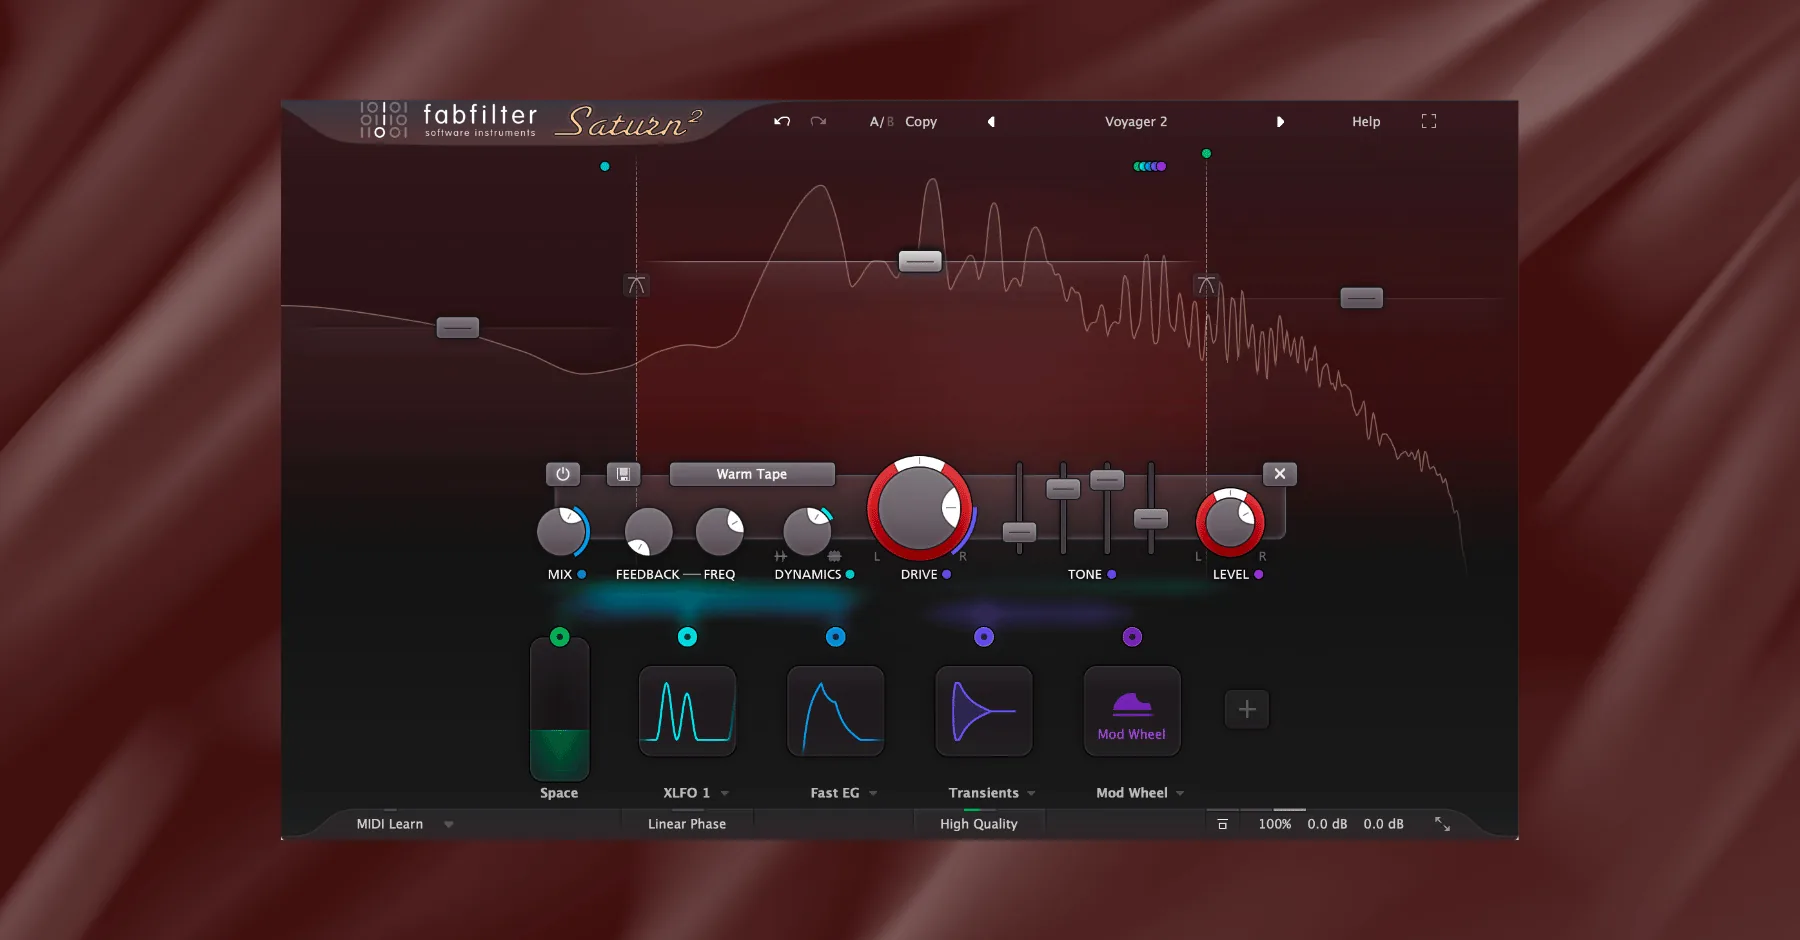Click the cyan modulation dot above left crossover
The width and height of the screenshot is (1800, 940).
[x=604, y=166]
